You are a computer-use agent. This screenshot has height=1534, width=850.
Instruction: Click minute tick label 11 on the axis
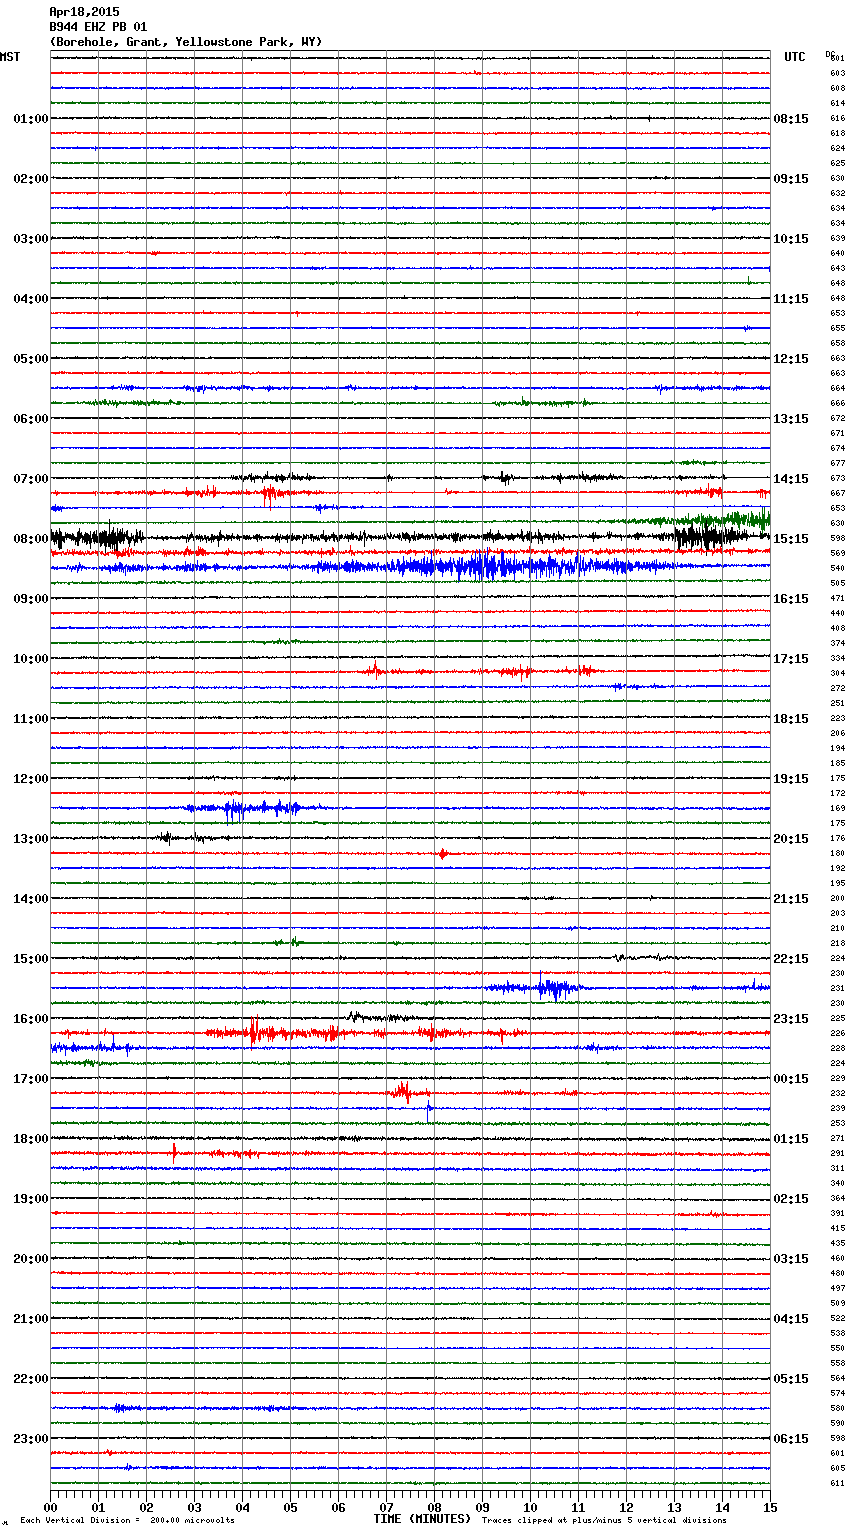click(578, 1506)
